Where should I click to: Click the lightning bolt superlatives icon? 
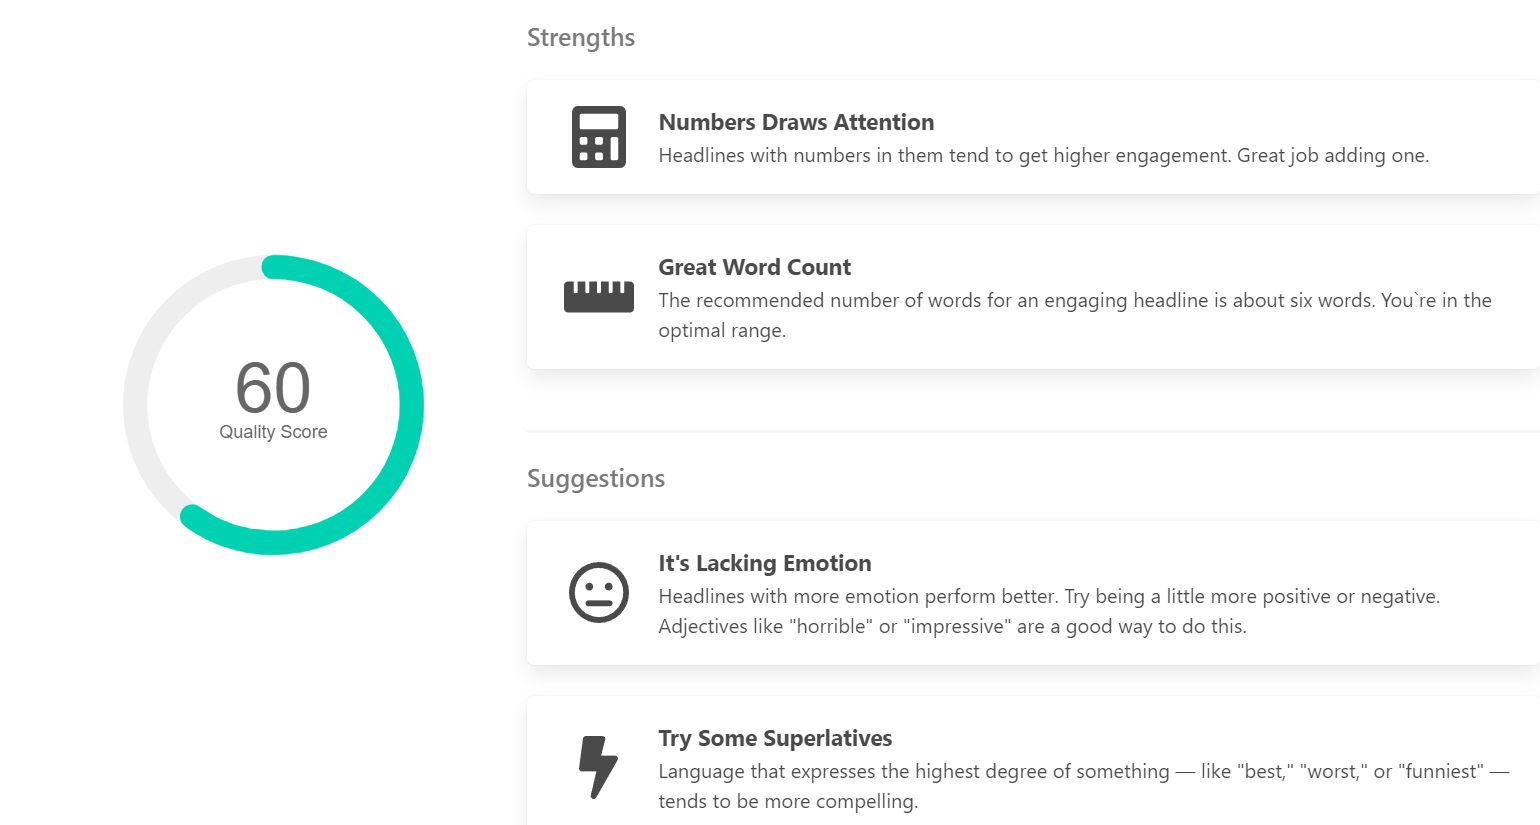pos(598,767)
